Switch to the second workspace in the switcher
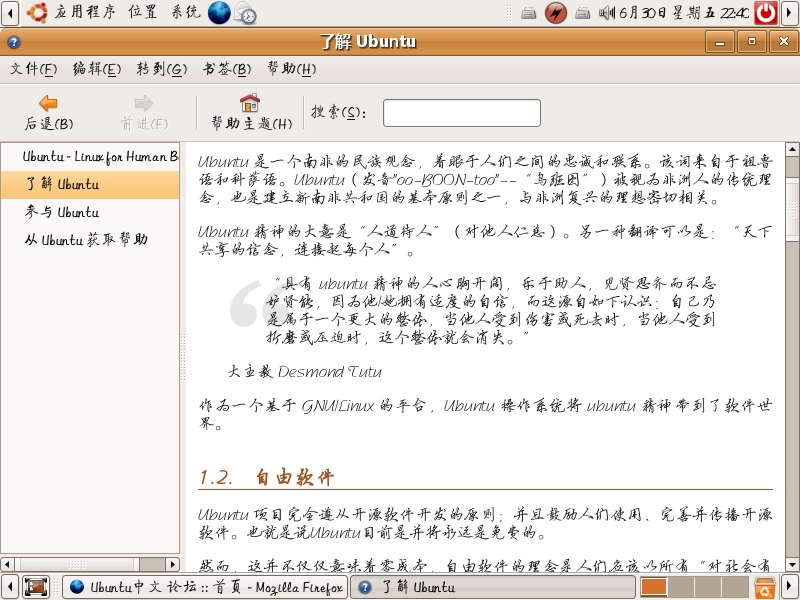This screenshot has width=800, height=600. 681,587
